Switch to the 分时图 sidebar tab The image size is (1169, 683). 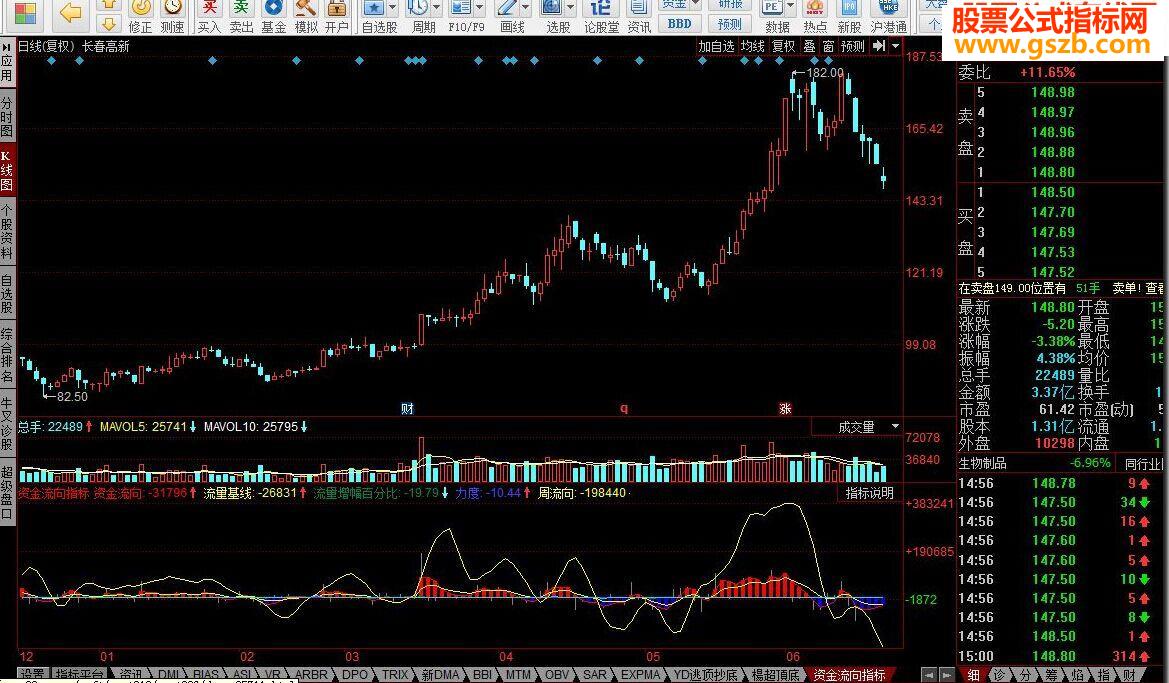(x=7, y=116)
